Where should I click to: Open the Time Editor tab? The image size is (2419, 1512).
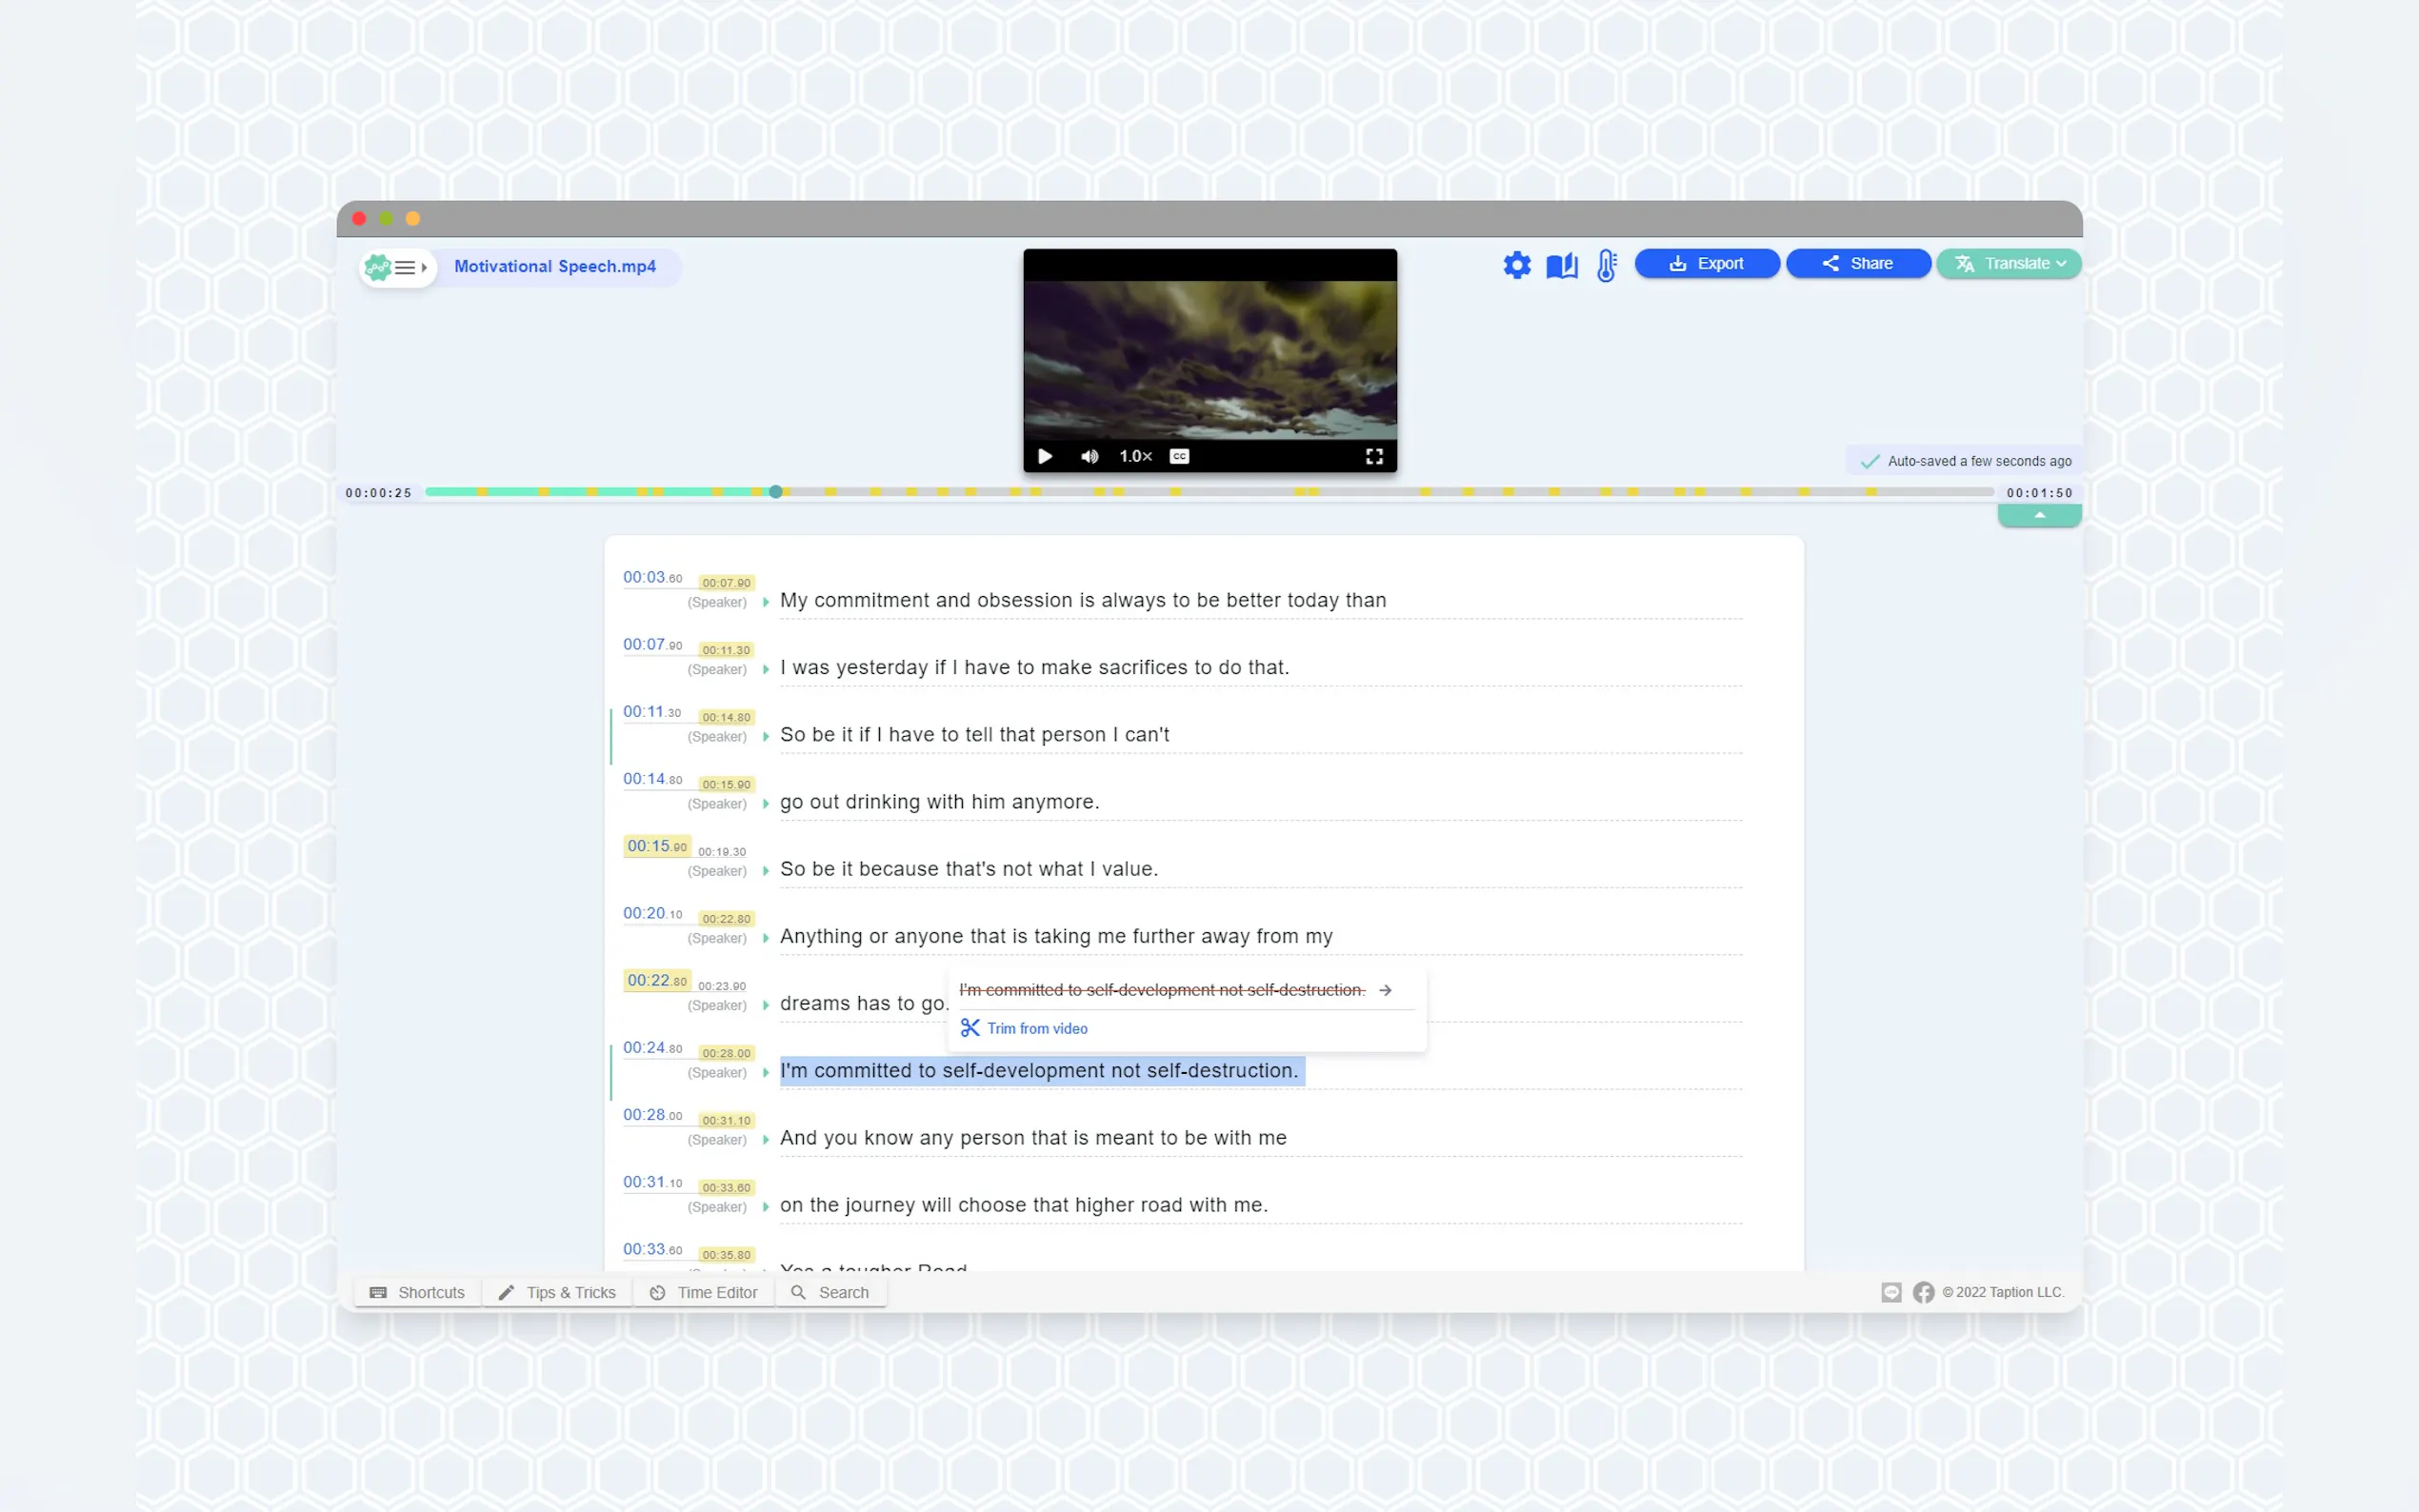(x=704, y=1292)
